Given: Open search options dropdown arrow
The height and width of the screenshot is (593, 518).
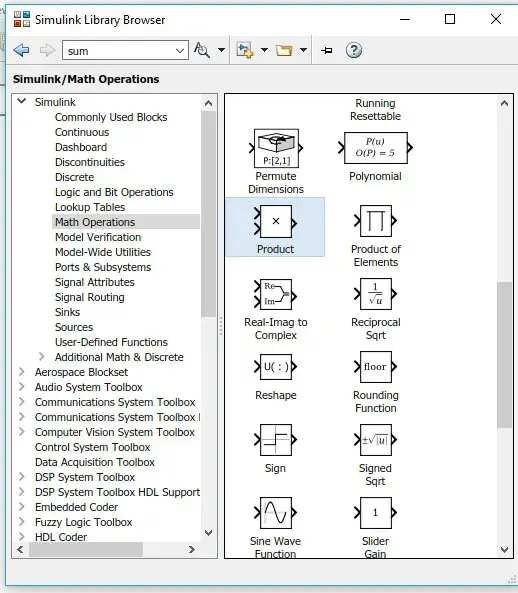Looking at the screenshot, I should click(x=222, y=50).
